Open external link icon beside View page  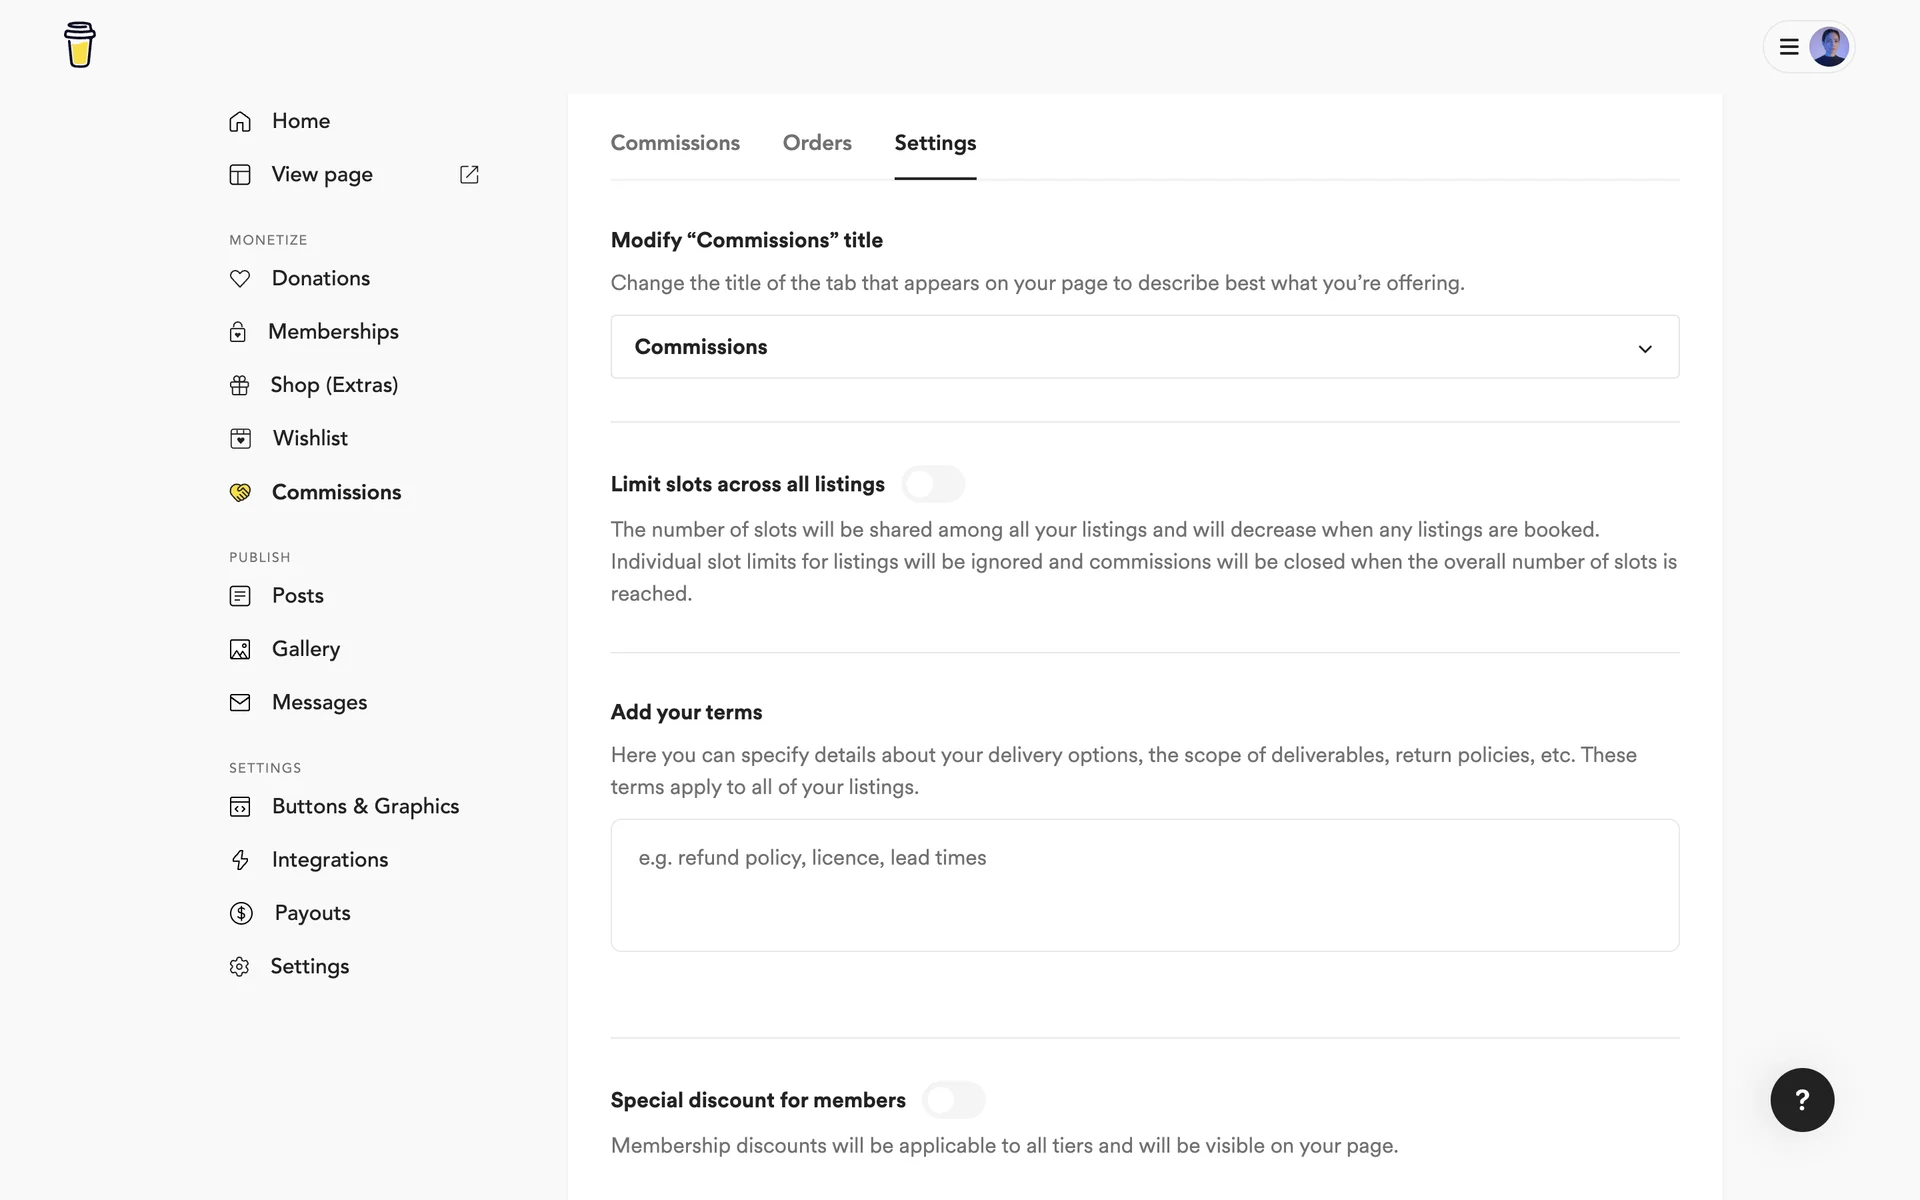point(469,175)
